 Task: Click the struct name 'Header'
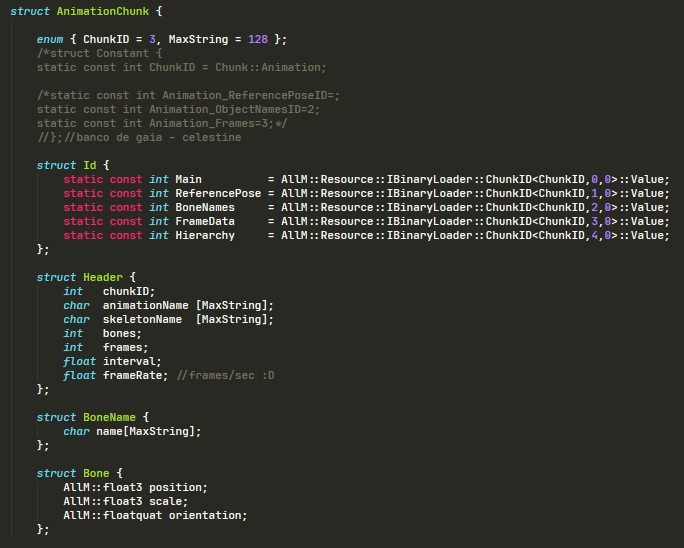[x=103, y=277]
